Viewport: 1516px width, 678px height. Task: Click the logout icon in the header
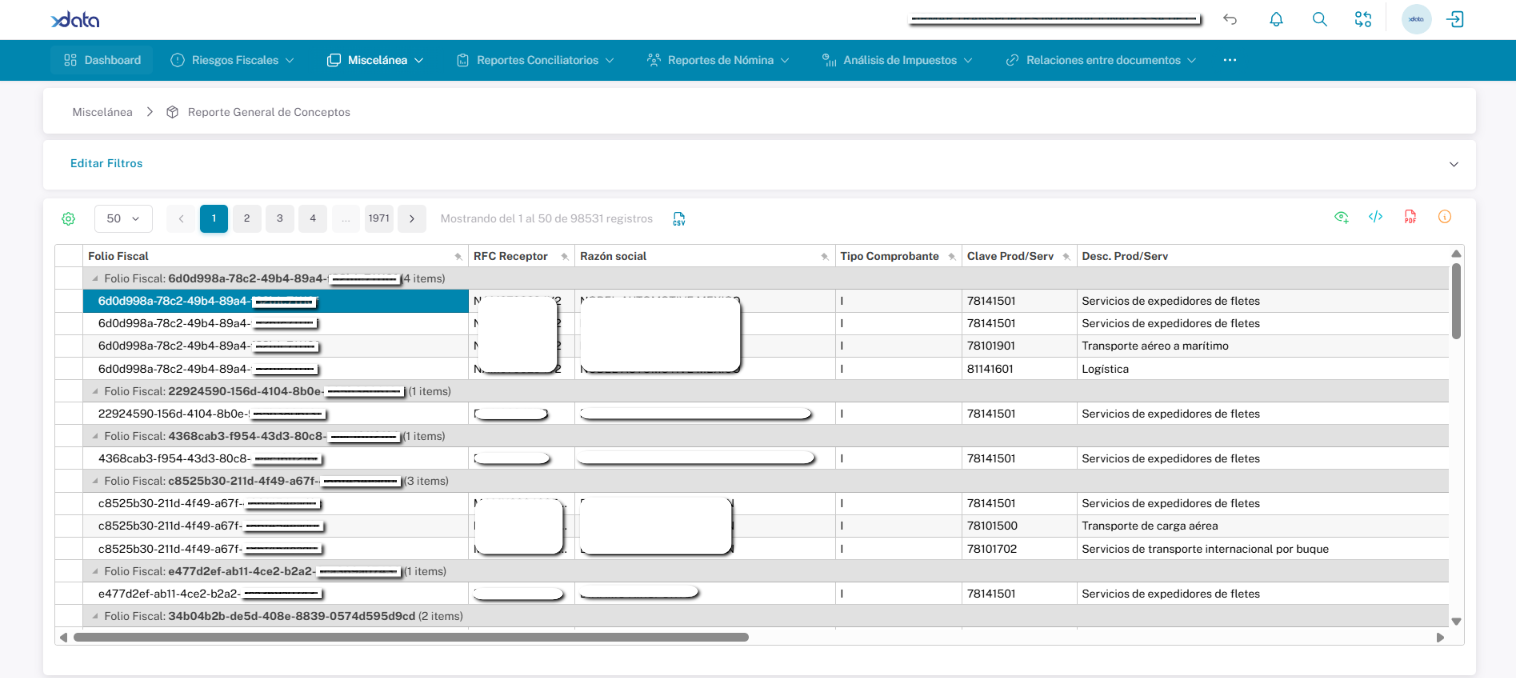click(1455, 20)
